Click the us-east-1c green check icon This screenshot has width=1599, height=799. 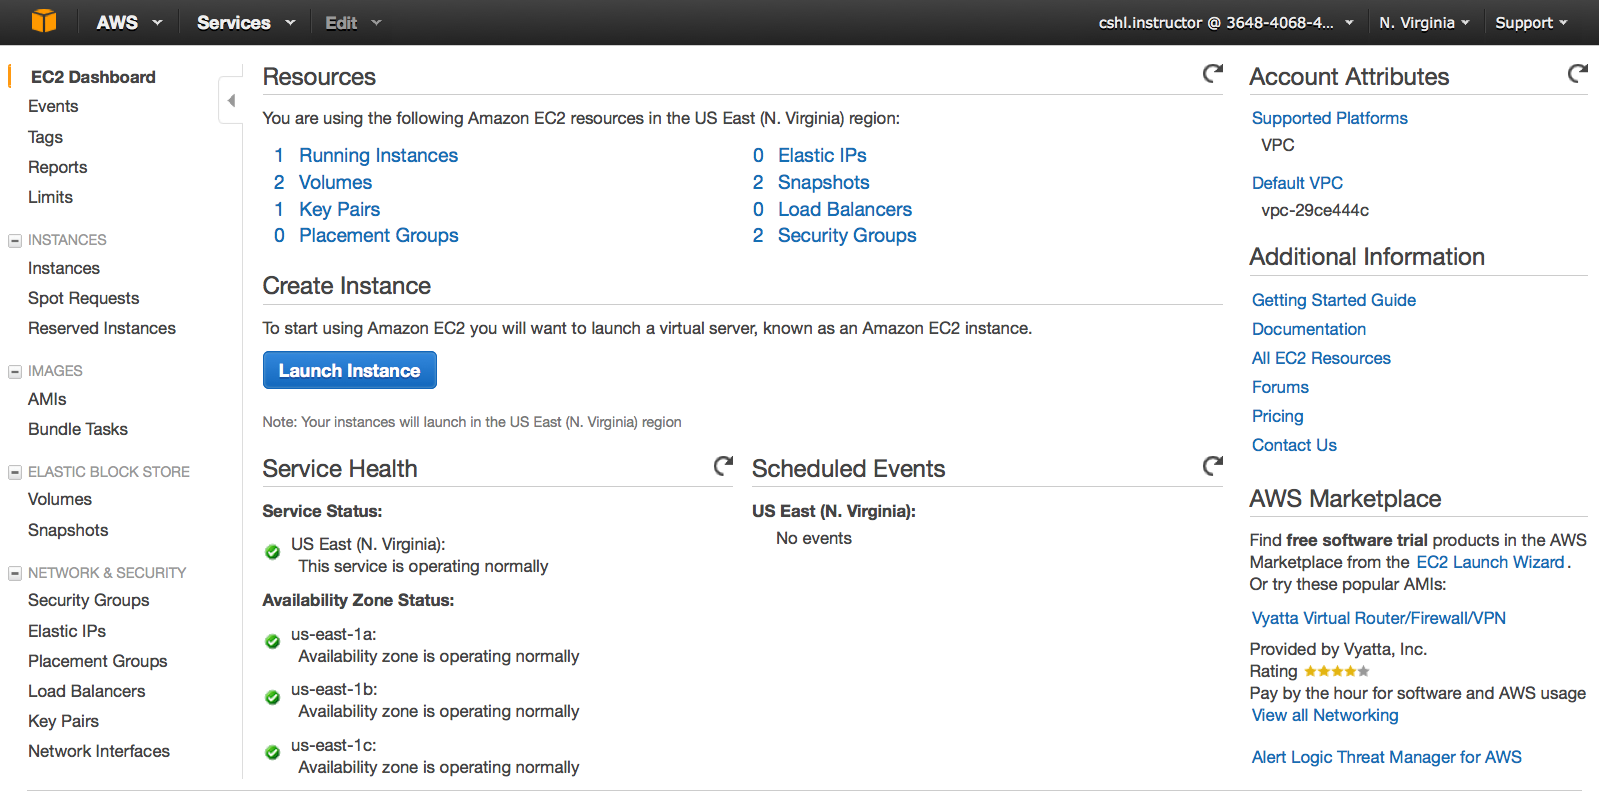point(272,752)
